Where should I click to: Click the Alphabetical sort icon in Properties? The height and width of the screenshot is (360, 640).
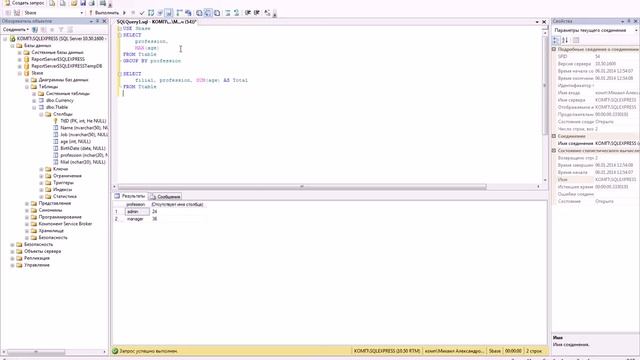coord(565,40)
